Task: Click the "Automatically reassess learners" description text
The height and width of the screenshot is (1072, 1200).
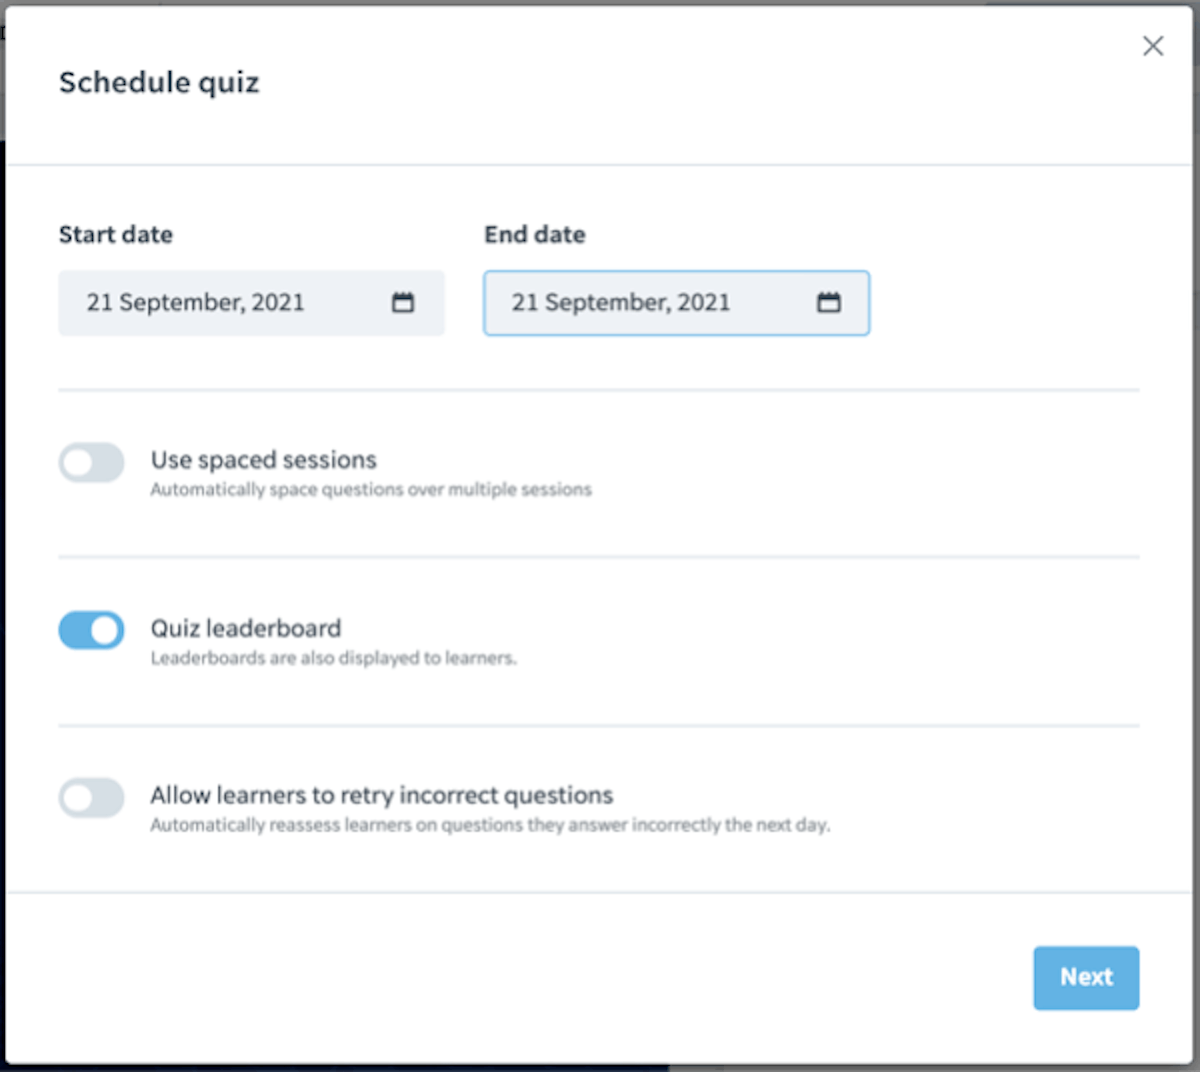Action: (490, 825)
